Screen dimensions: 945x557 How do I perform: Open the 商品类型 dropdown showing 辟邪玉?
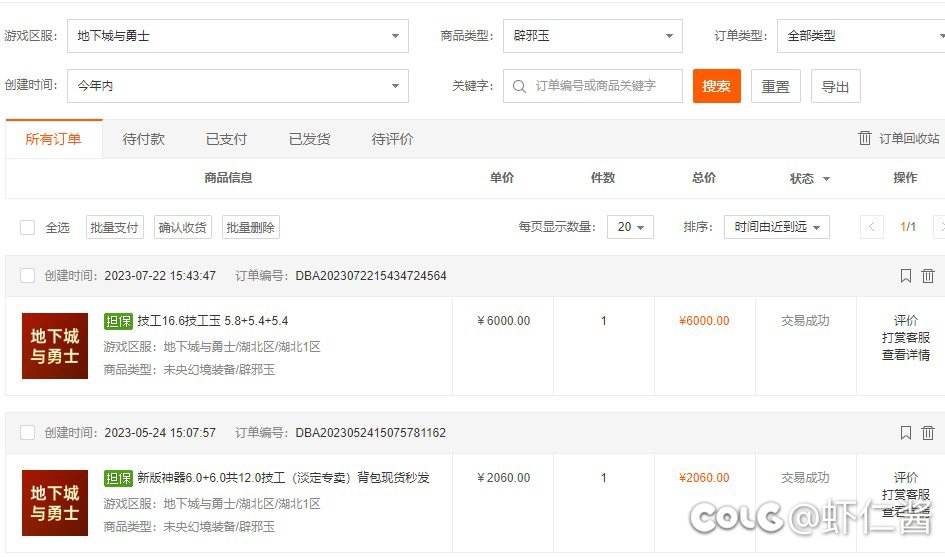point(592,36)
